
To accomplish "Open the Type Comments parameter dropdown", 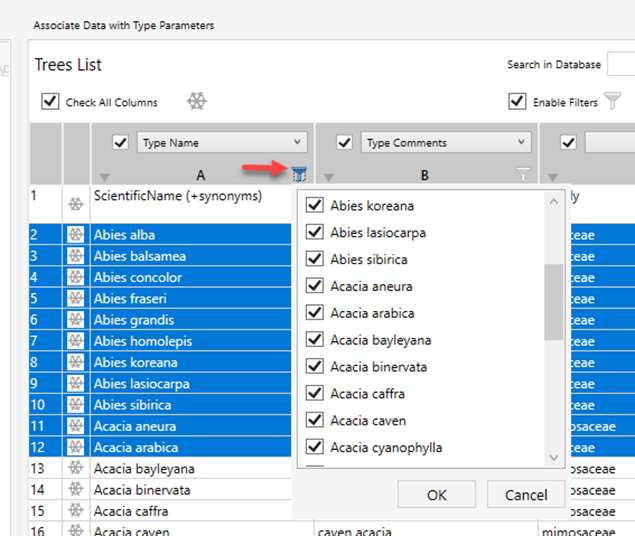I will tap(444, 143).
